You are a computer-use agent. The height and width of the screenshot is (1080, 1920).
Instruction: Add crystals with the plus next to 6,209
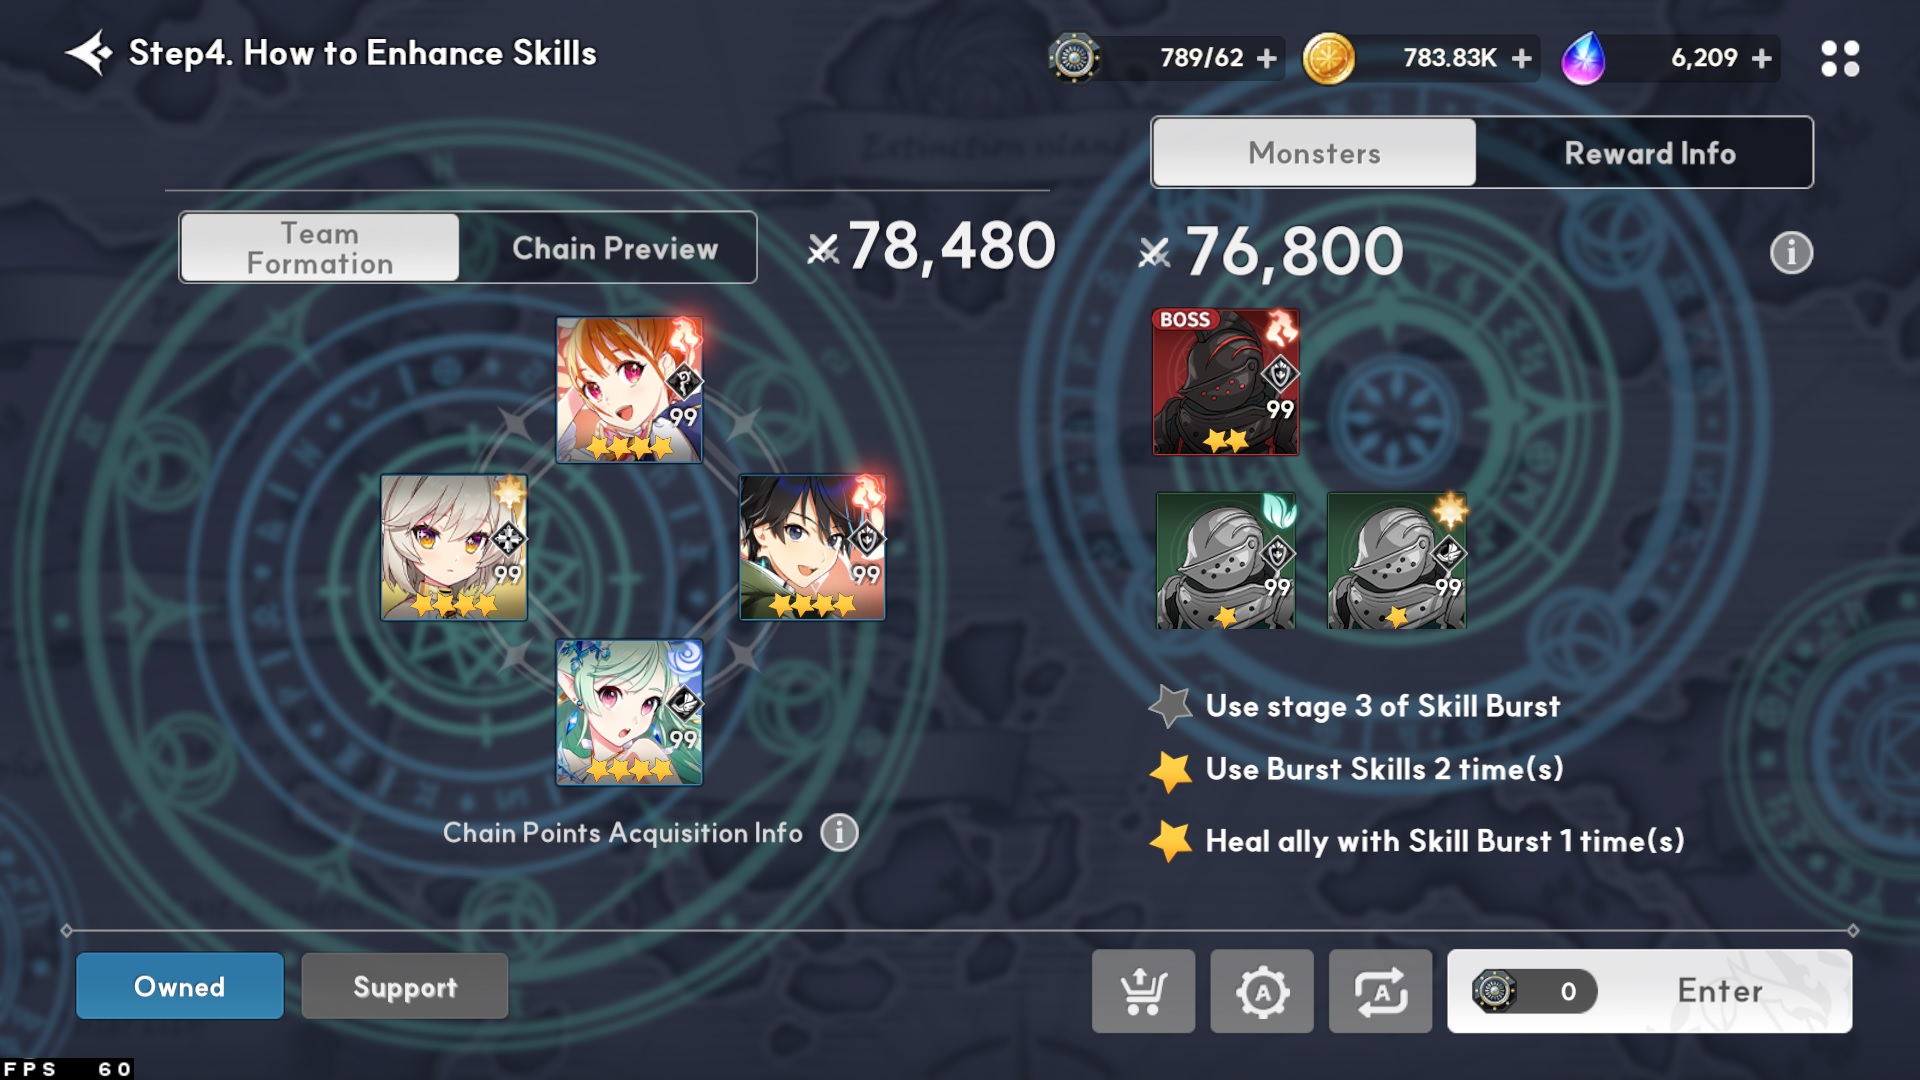(x=1762, y=58)
